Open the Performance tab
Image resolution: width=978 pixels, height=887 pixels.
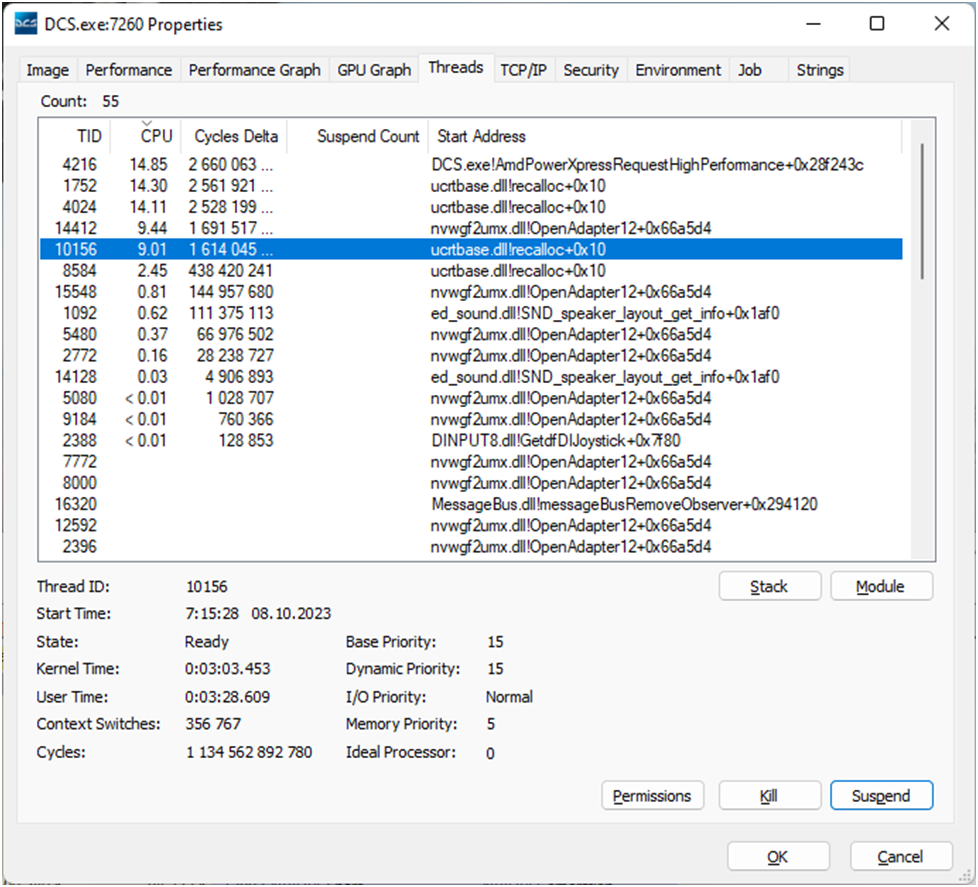128,70
